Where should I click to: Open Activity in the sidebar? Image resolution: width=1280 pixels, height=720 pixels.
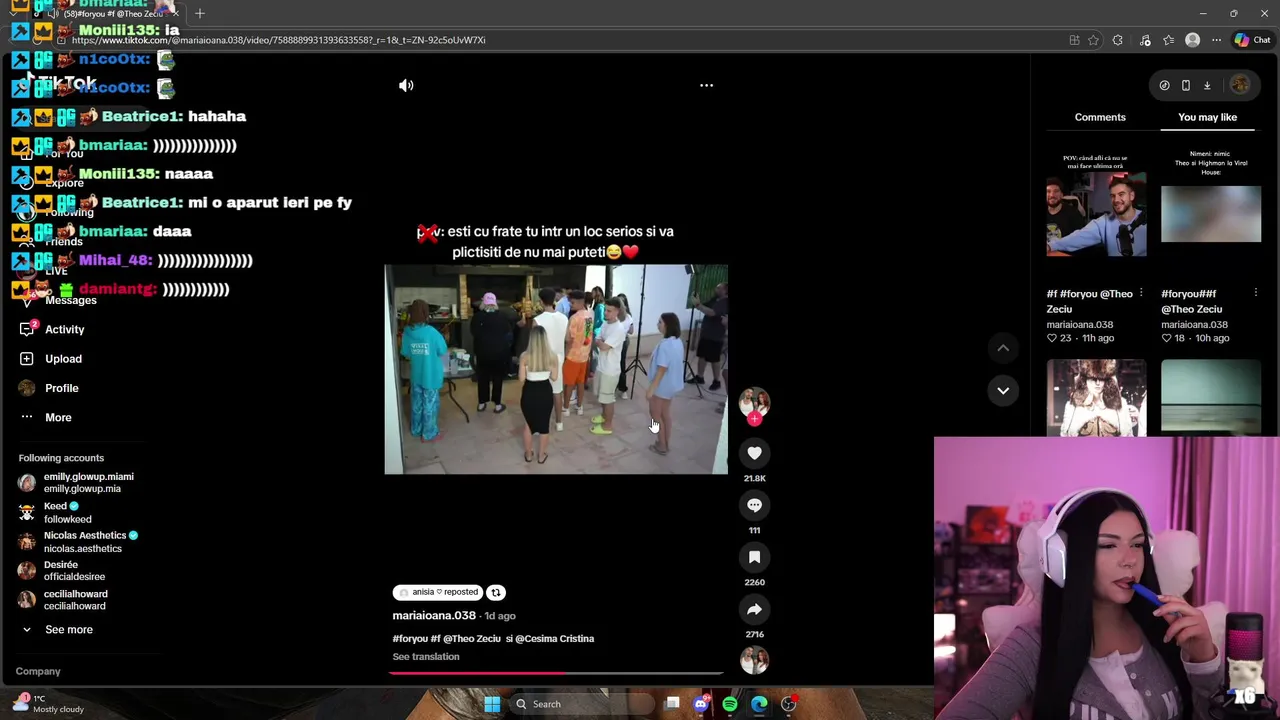coord(52,329)
